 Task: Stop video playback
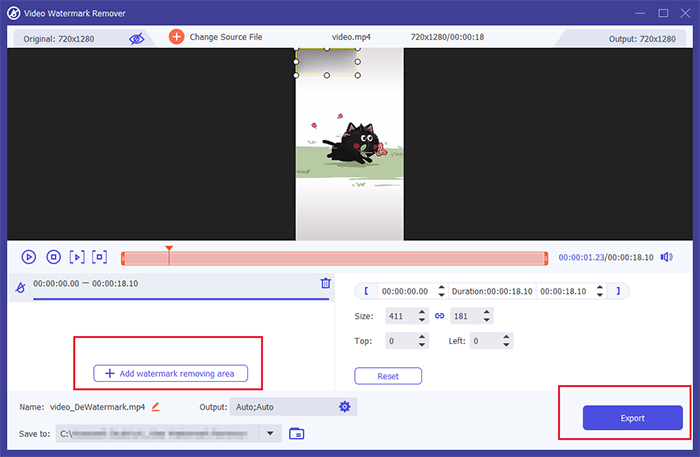click(x=54, y=257)
